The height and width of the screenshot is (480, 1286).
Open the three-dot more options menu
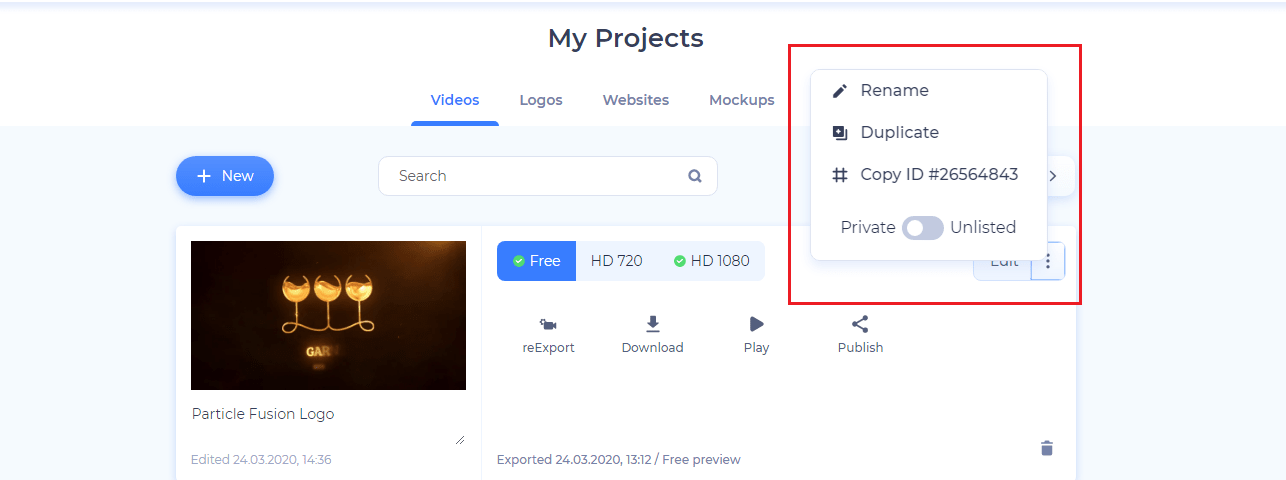point(1048,262)
